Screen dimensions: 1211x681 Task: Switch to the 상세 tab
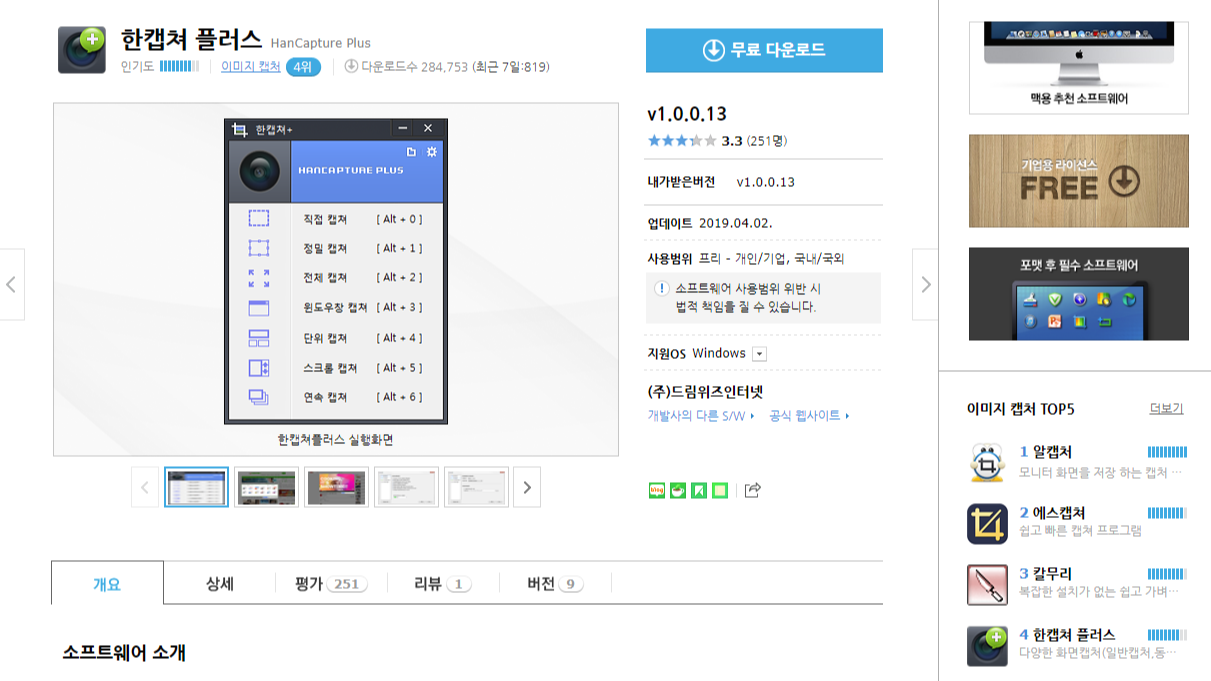[x=219, y=584]
